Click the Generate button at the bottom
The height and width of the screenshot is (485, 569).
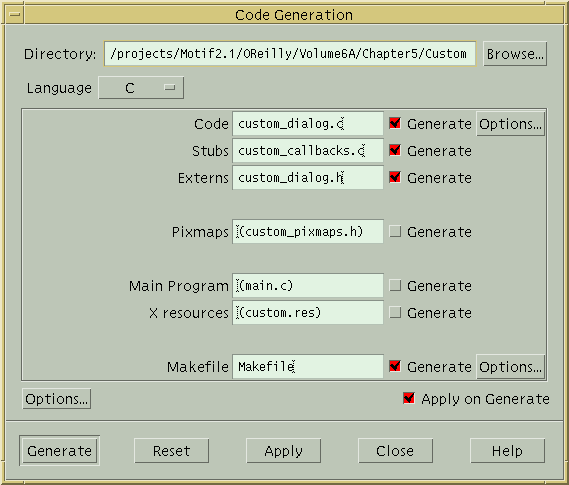(x=60, y=451)
